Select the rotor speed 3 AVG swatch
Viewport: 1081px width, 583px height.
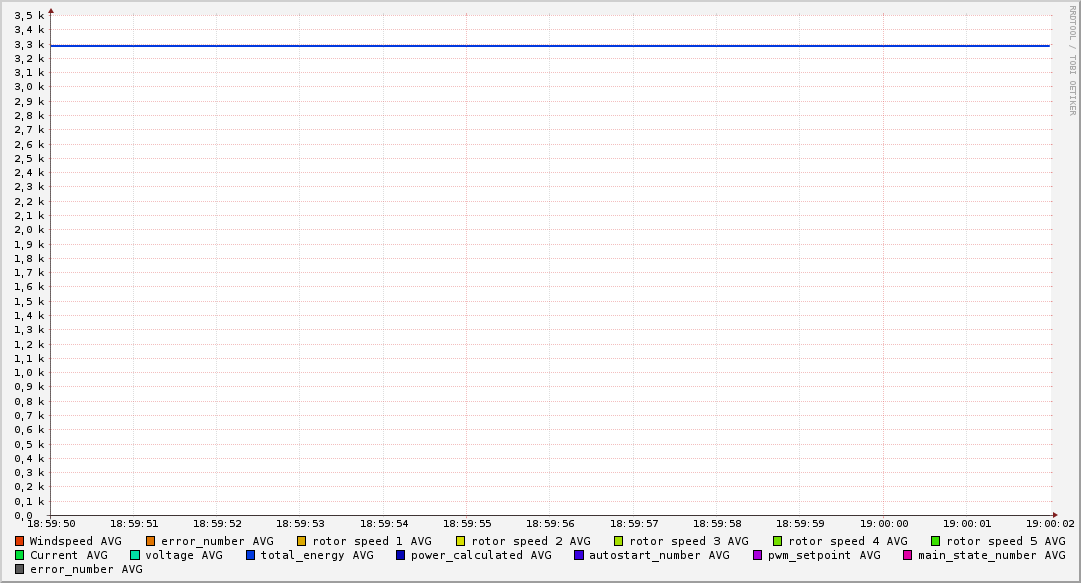619,541
